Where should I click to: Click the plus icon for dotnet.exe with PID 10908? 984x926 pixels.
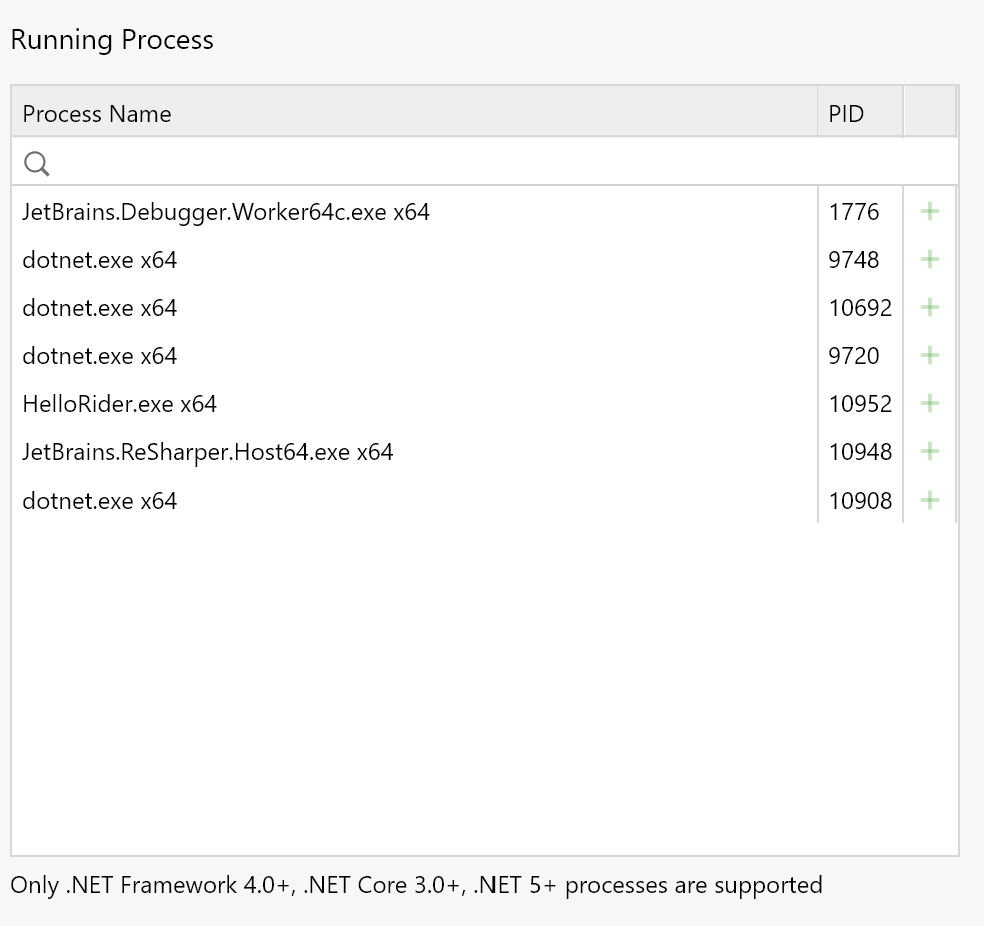tap(929, 500)
